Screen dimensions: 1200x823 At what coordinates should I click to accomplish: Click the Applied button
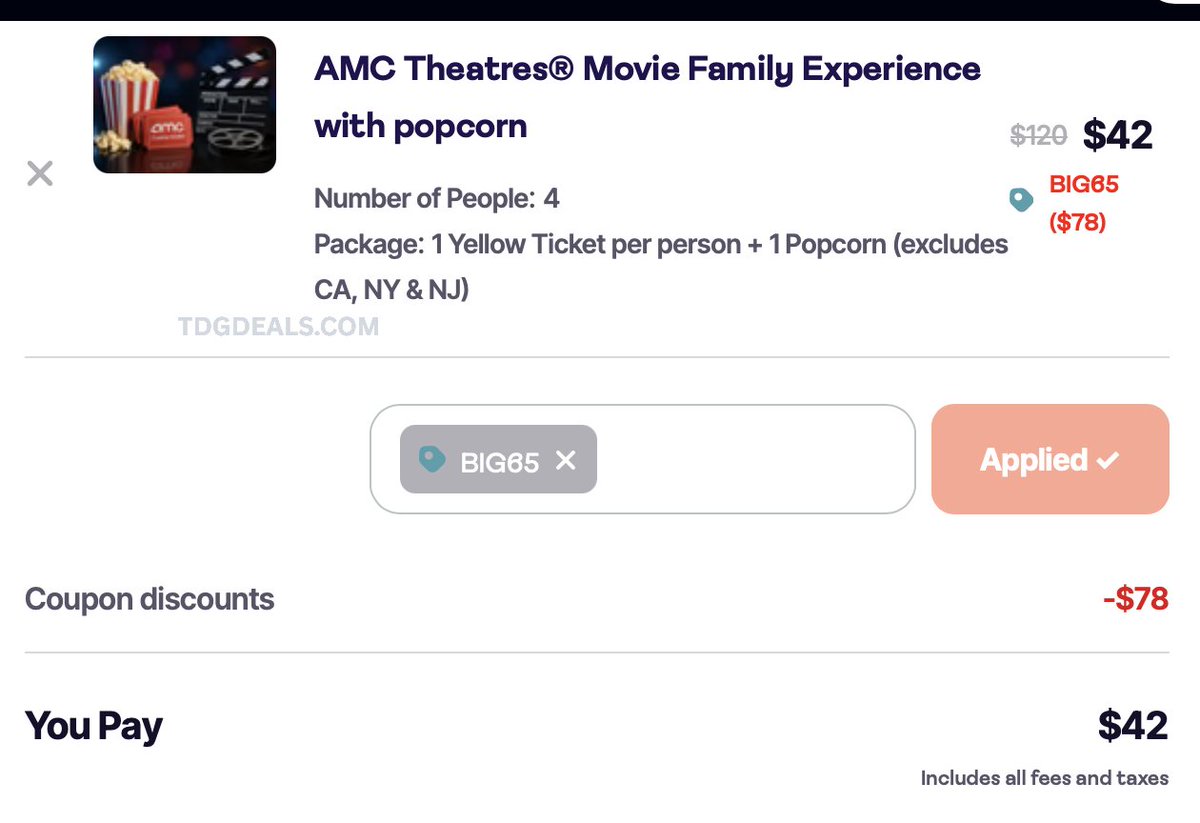(x=1049, y=460)
